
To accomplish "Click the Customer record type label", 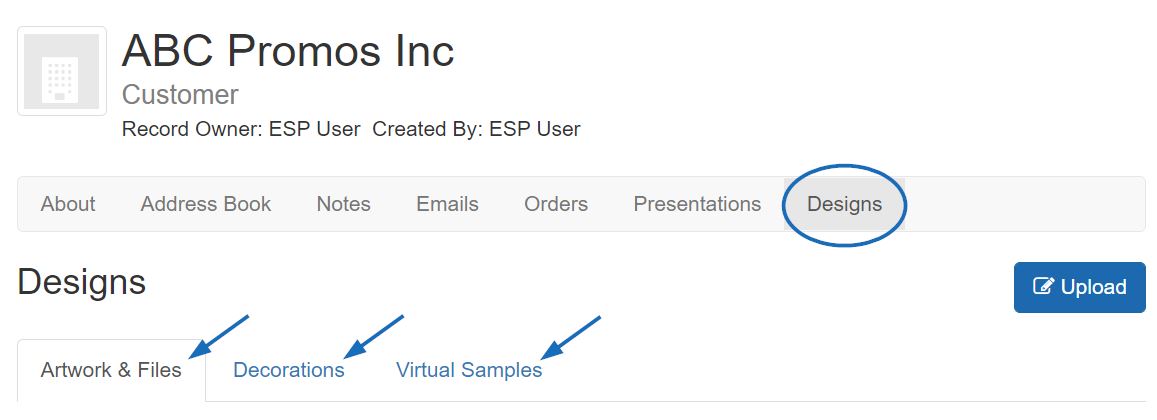I will click(180, 94).
